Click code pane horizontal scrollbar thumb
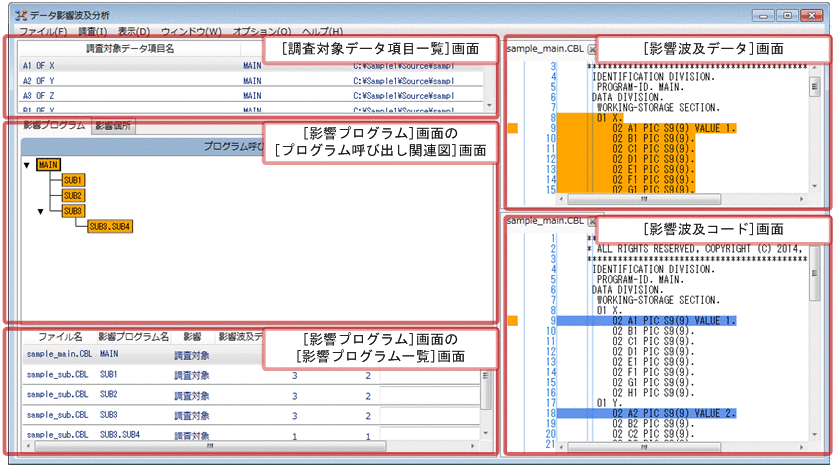This screenshot has height=468, width=835. point(644,448)
